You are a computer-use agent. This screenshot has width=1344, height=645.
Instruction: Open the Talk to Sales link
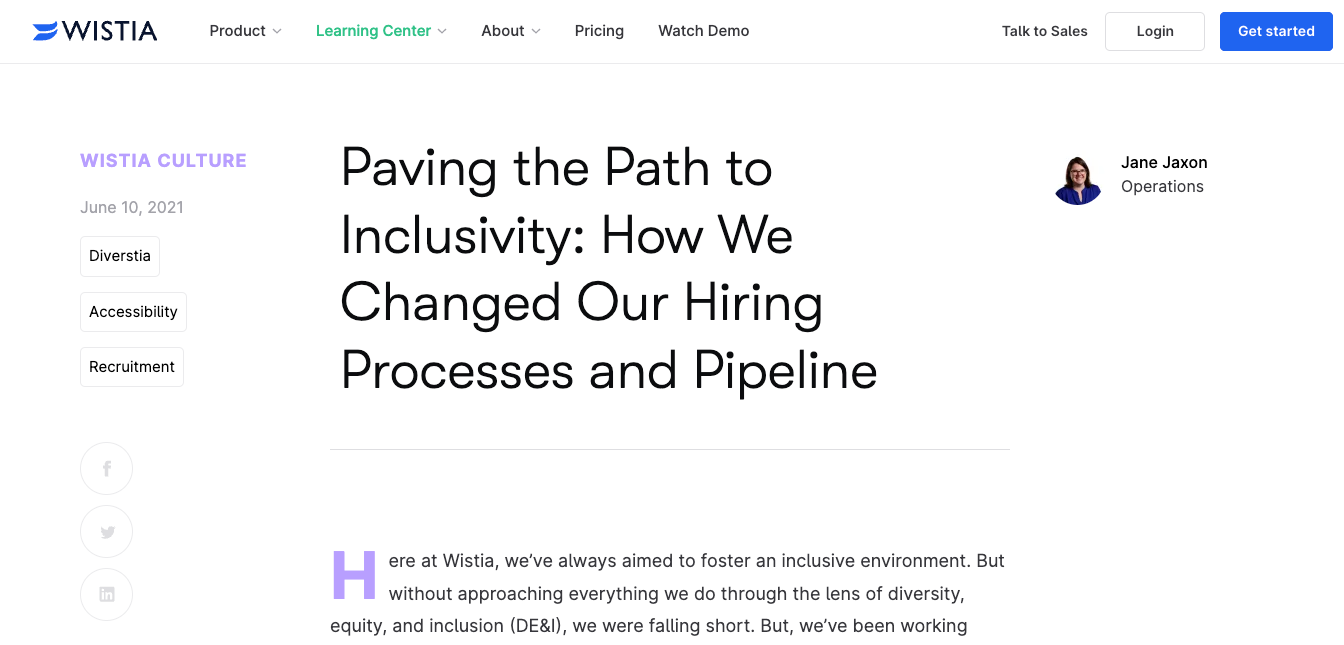1044,31
